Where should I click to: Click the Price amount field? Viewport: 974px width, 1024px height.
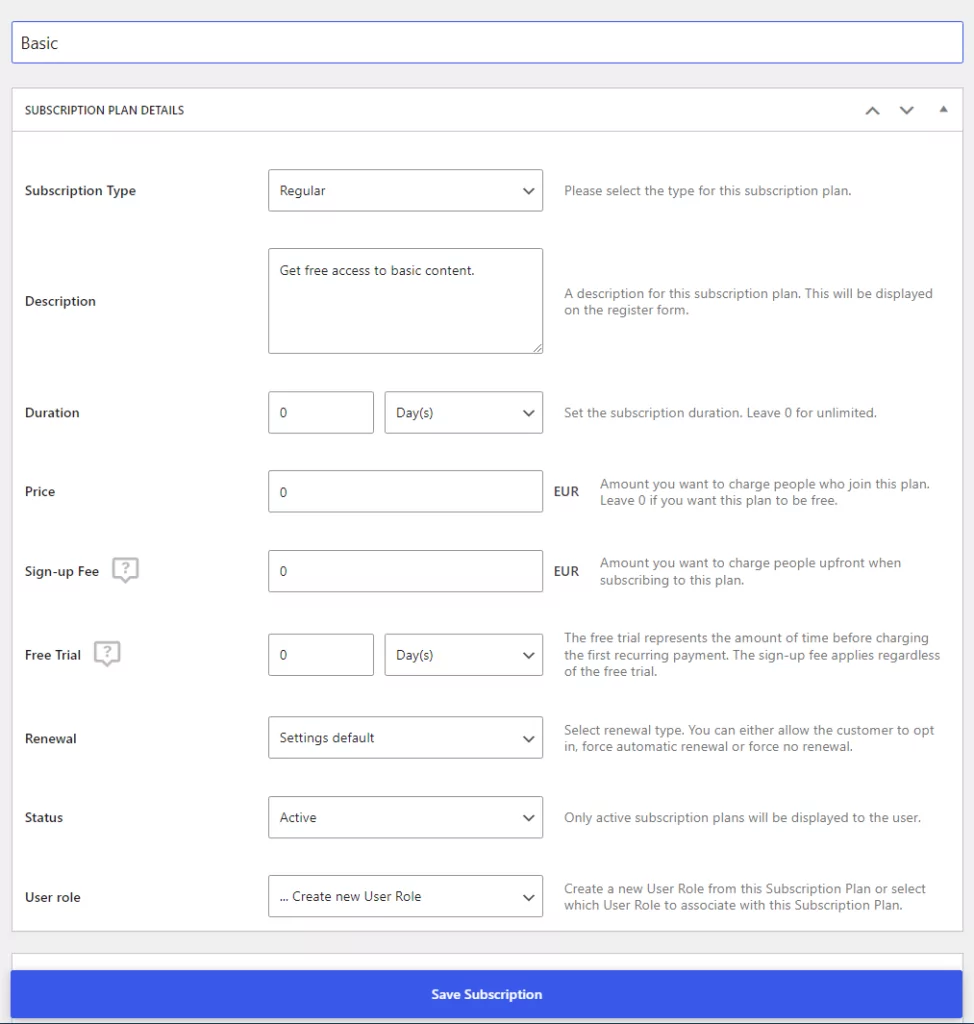(x=405, y=492)
